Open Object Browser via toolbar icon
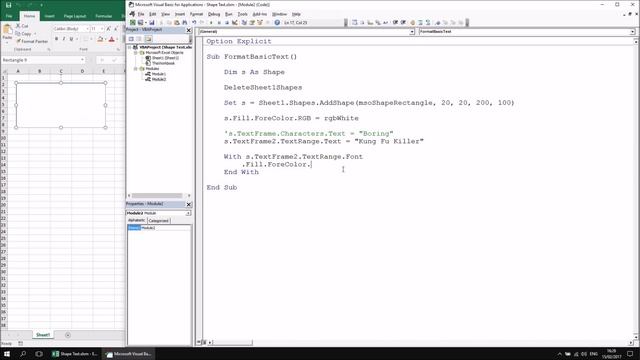Viewport: 640px width, 360px height. point(260,22)
